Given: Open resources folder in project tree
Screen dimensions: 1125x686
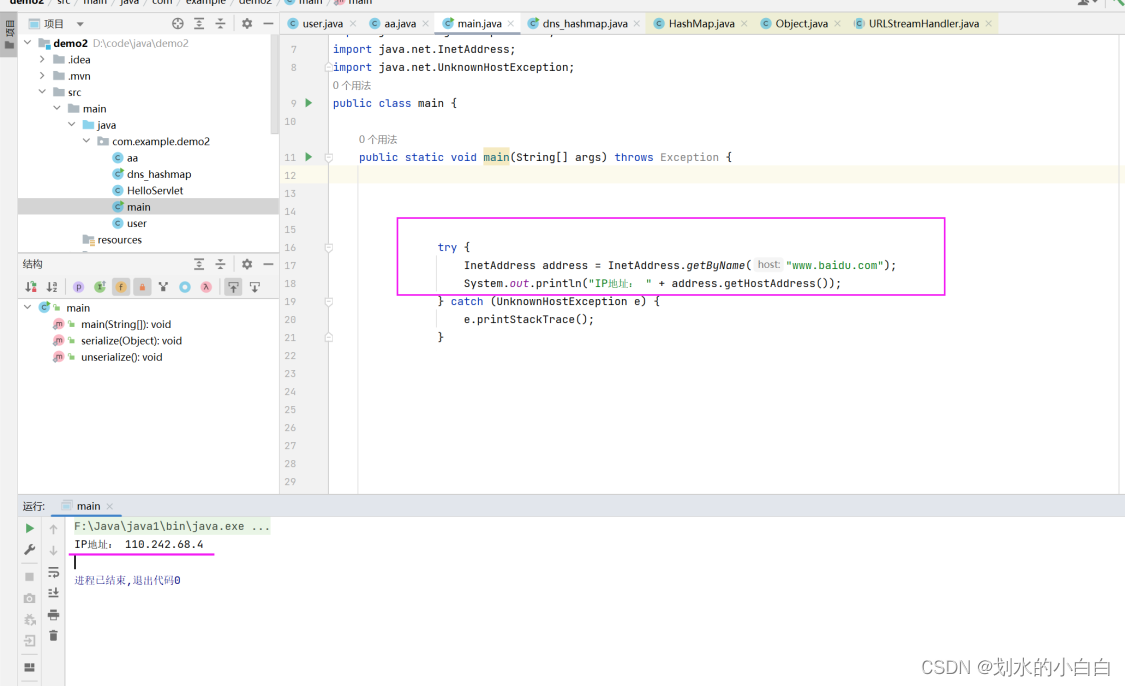Looking at the screenshot, I should (x=120, y=240).
